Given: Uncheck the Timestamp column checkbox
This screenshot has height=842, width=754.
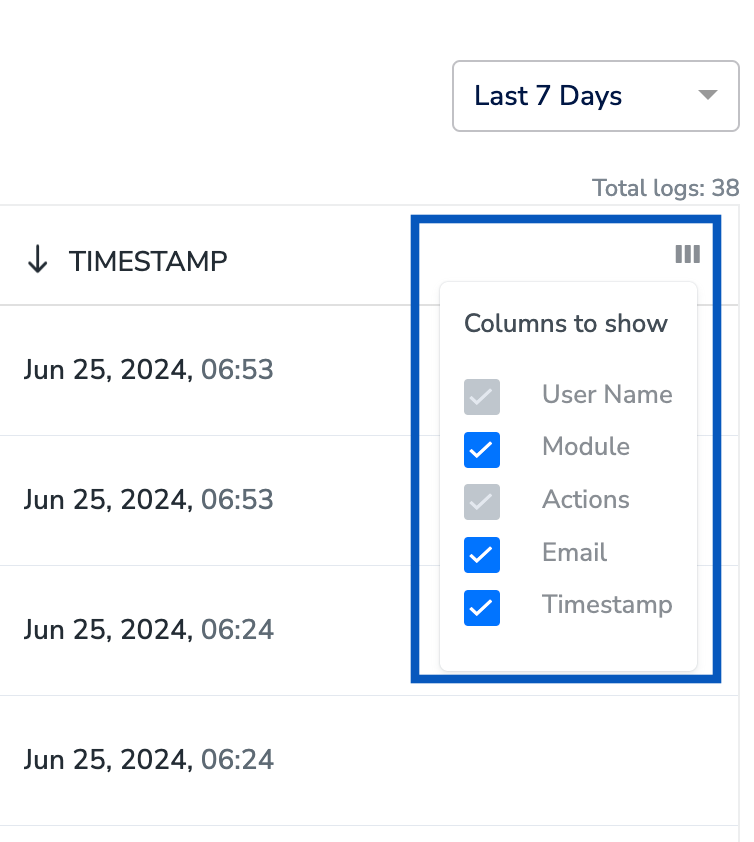Looking at the screenshot, I should coord(482,608).
